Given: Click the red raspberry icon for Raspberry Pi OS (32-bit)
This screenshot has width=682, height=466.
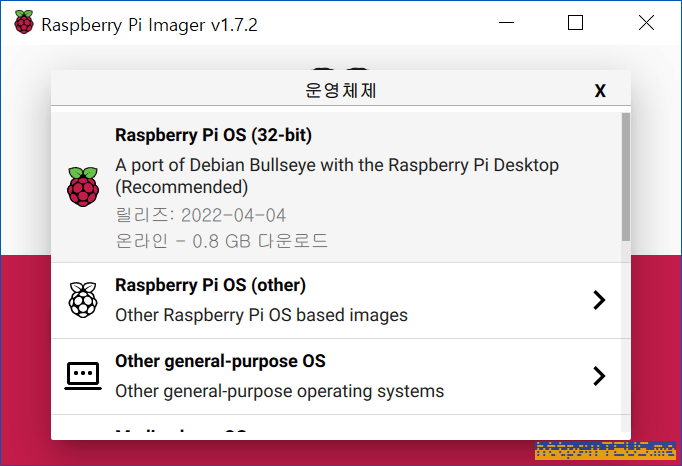Looking at the screenshot, I should pyautogui.click(x=83, y=187).
